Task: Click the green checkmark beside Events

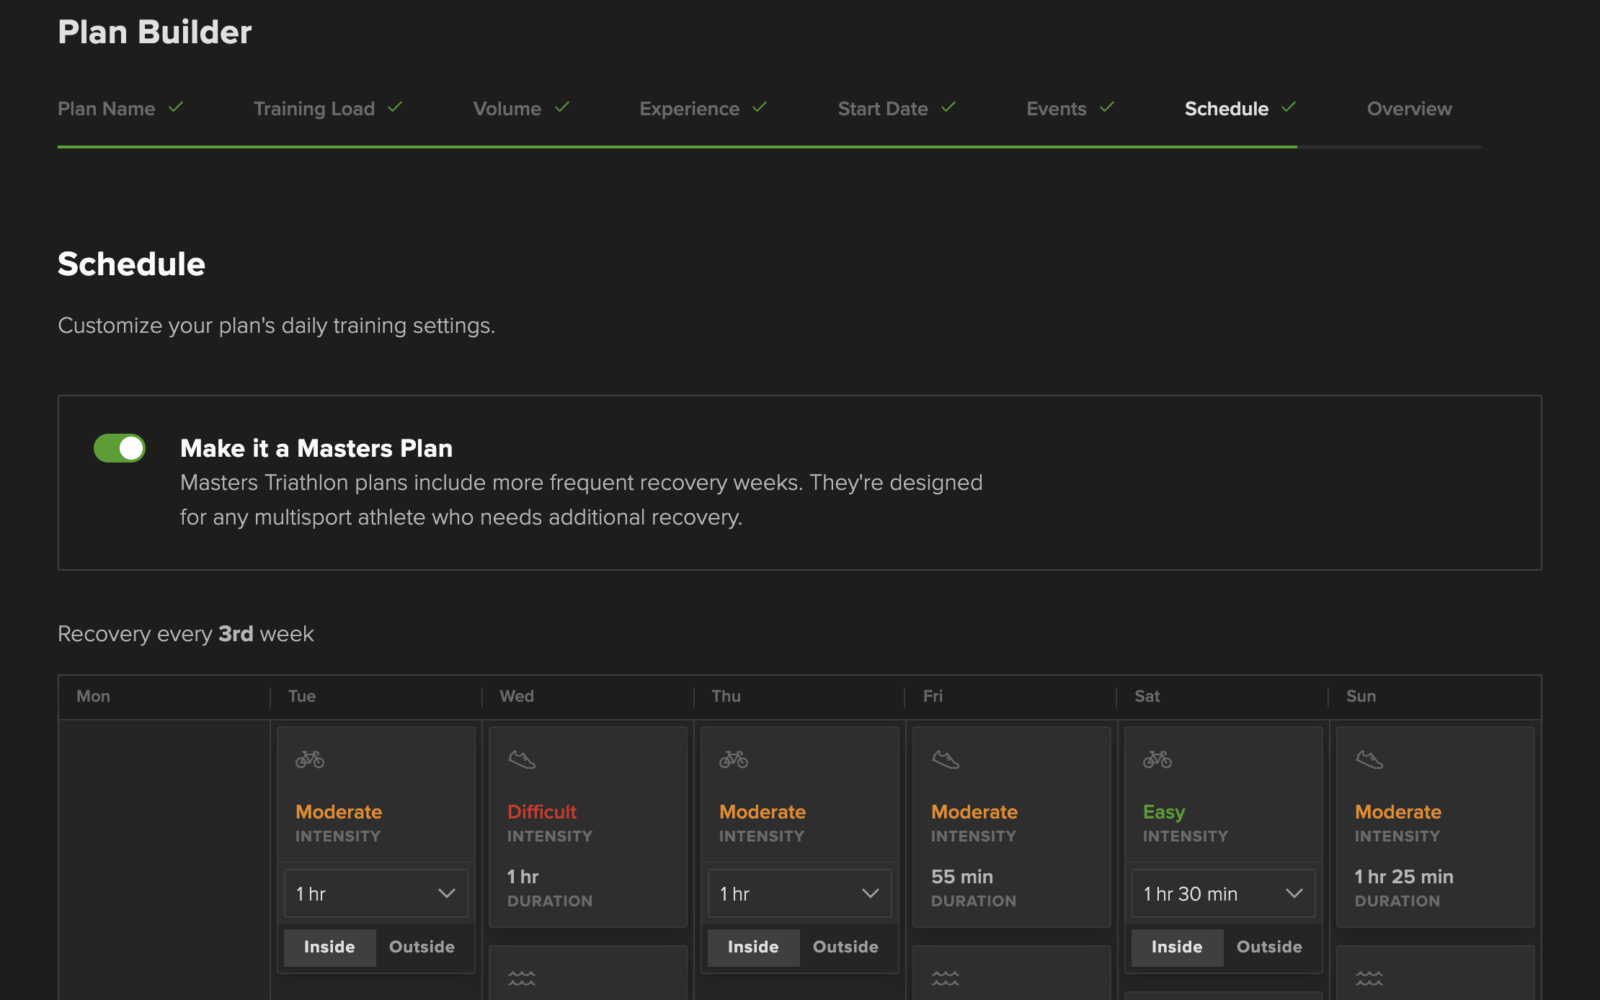Action: (x=1108, y=107)
